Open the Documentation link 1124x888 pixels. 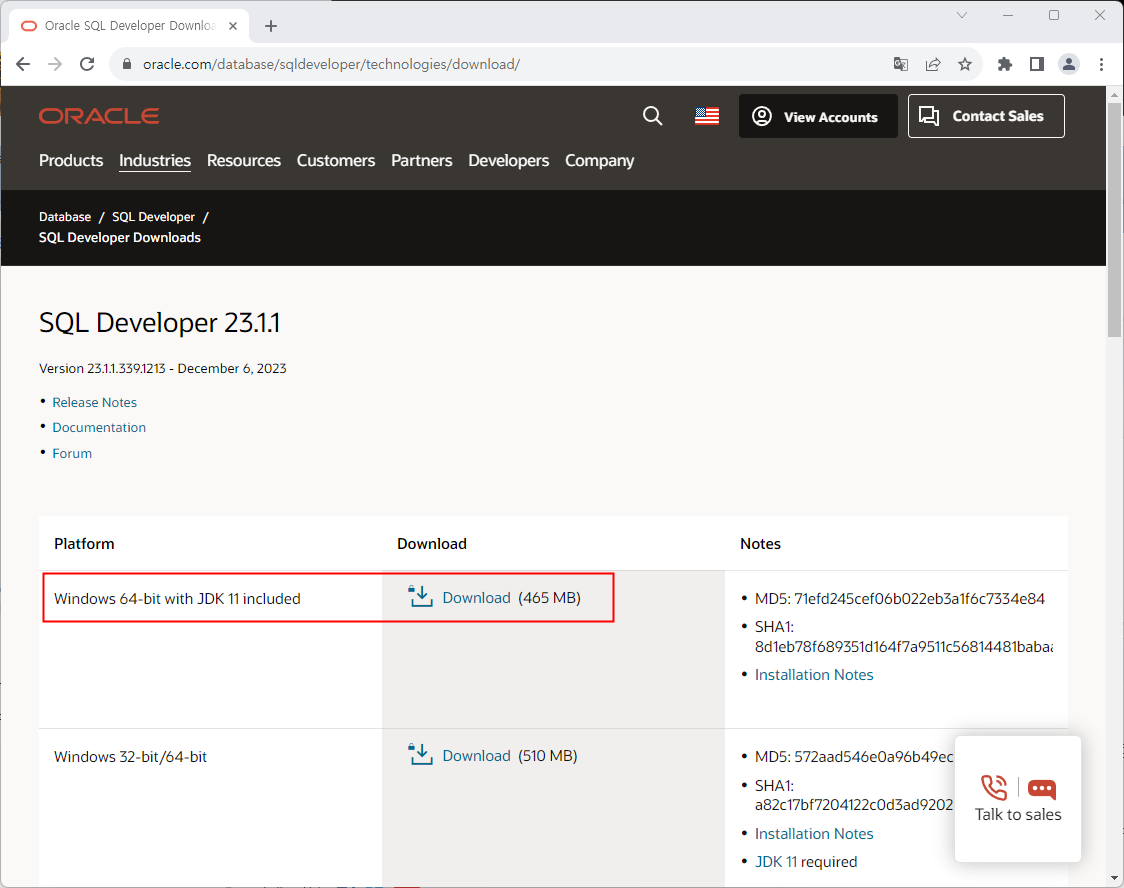tap(99, 427)
